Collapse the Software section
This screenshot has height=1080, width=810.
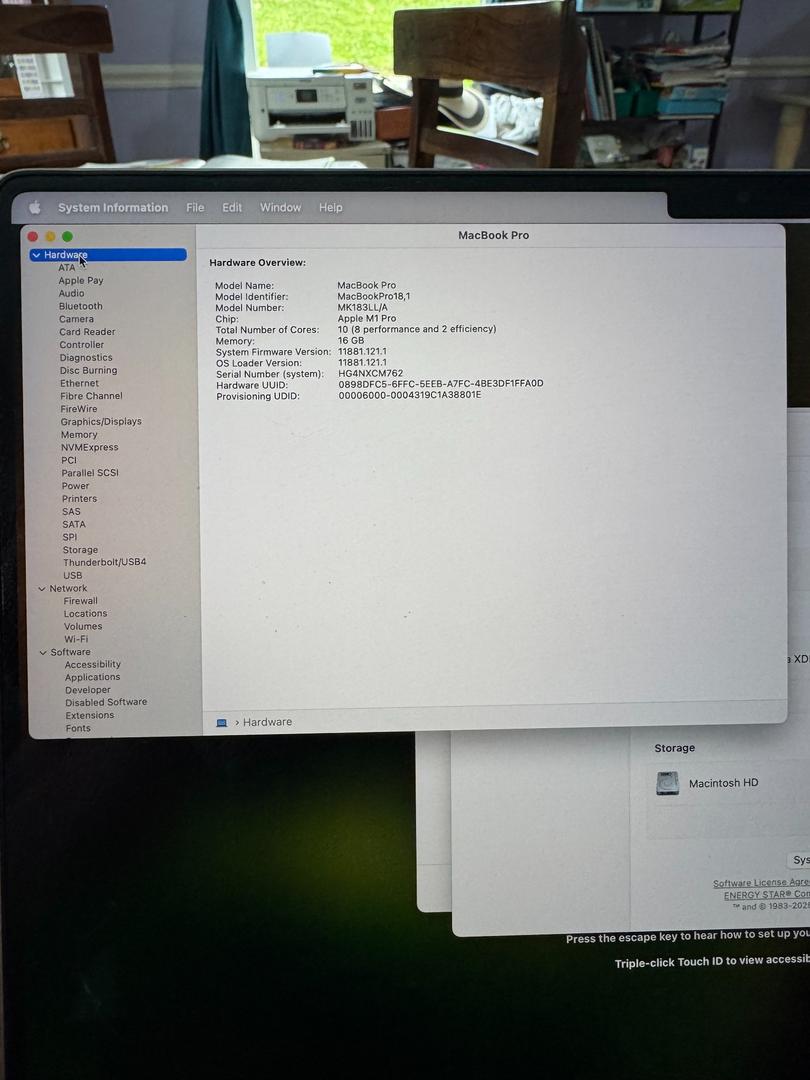(x=43, y=652)
